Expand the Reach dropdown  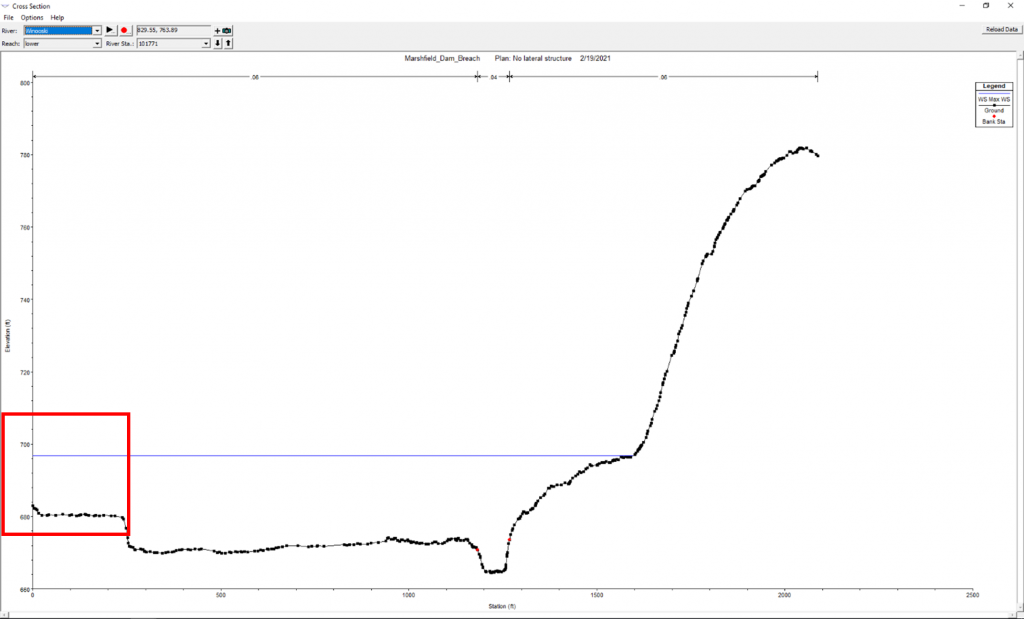coord(97,44)
